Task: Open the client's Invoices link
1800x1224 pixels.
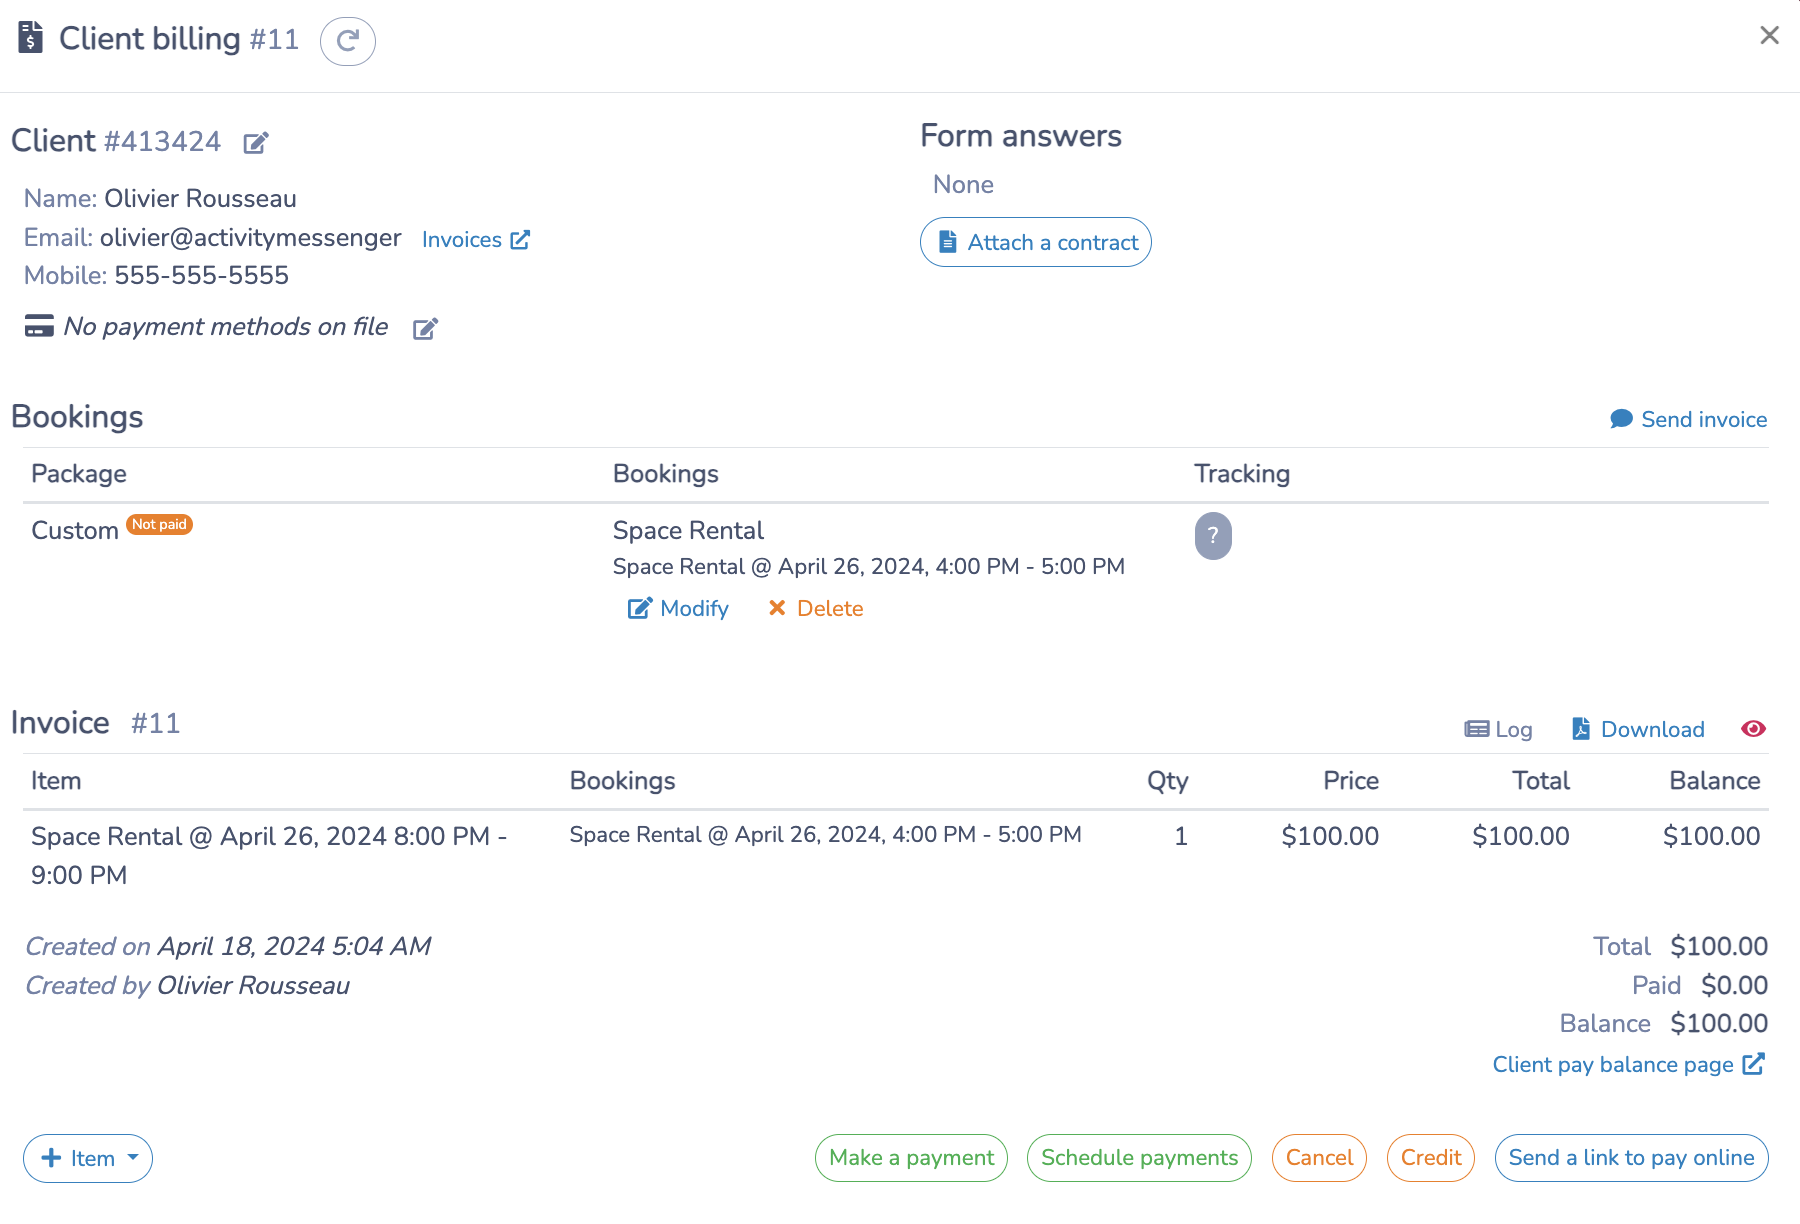Action: coord(475,240)
